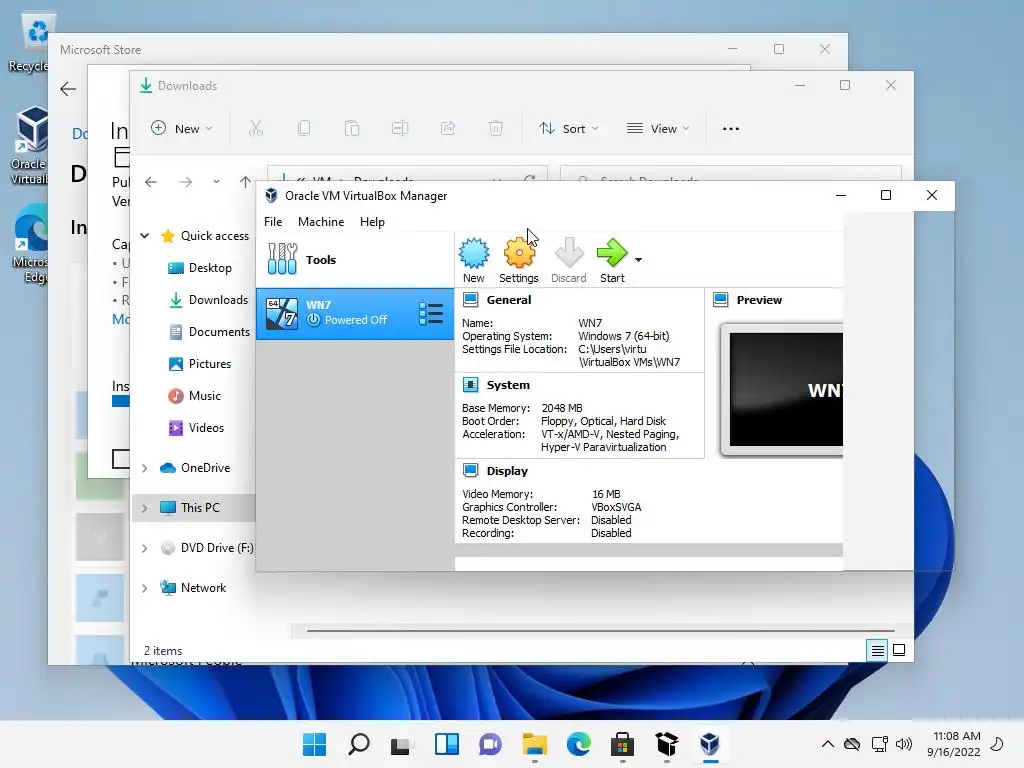Open recent locations chevron in Explorer
The width and height of the screenshot is (1024, 768).
pyautogui.click(x=216, y=182)
